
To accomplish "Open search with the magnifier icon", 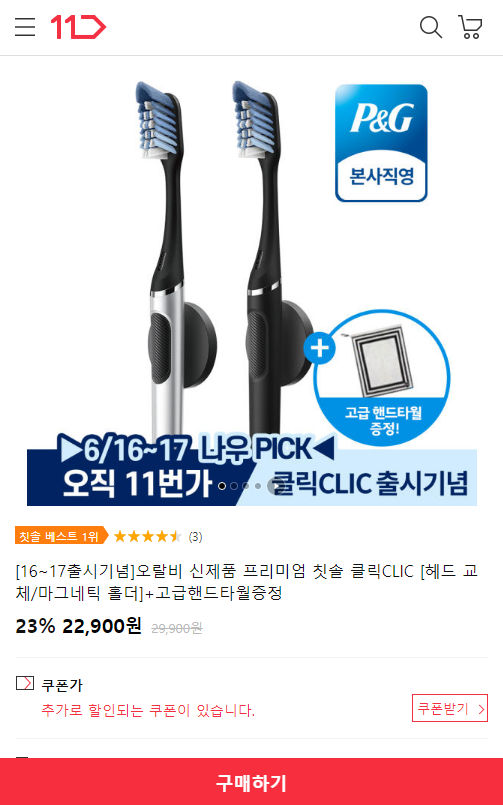I will pos(431,27).
